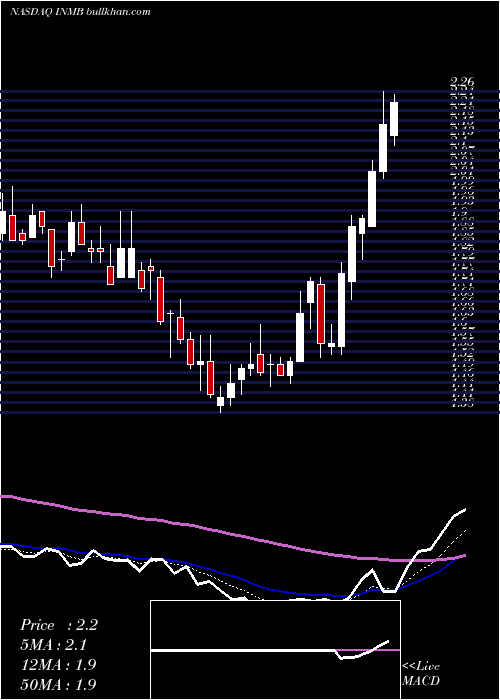The width and height of the screenshot is (500, 700).
Task: Click the 2.26 top price label
Action: point(462,82)
